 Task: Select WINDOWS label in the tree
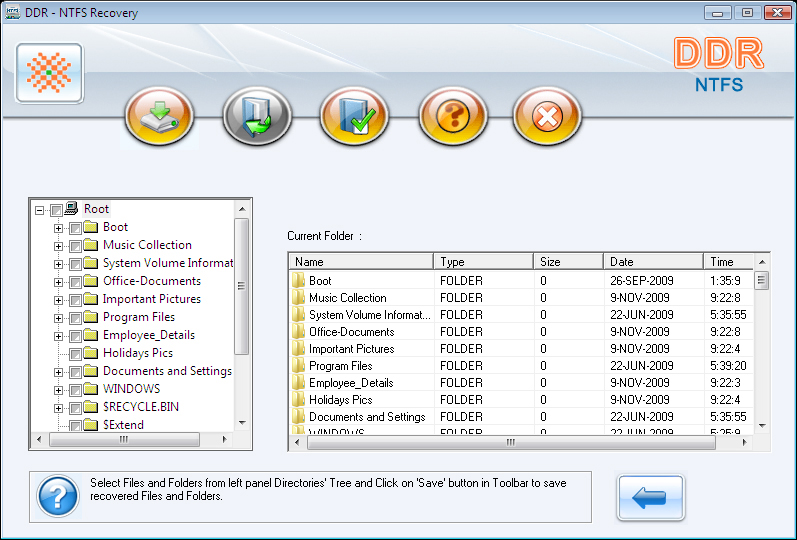(x=131, y=389)
